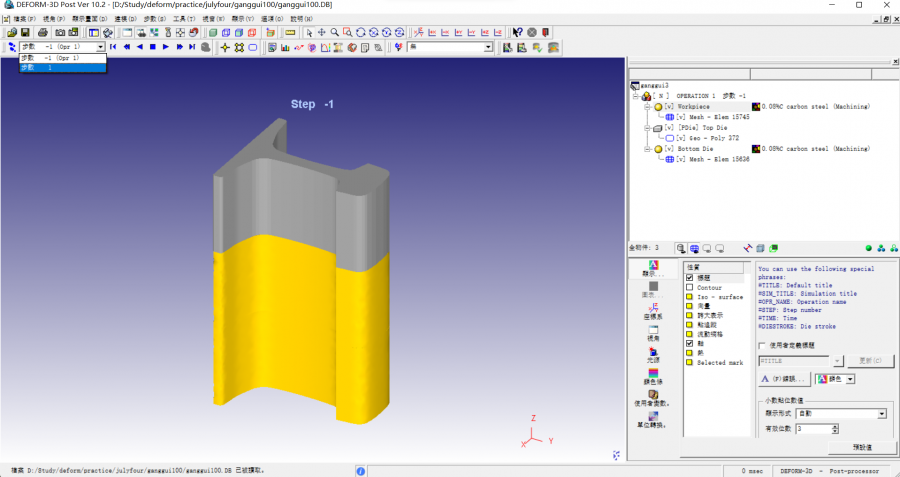The width and height of the screenshot is (900, 477).
Task: Open the step selection dropdown arrow
Action: (x=100, y=47)
